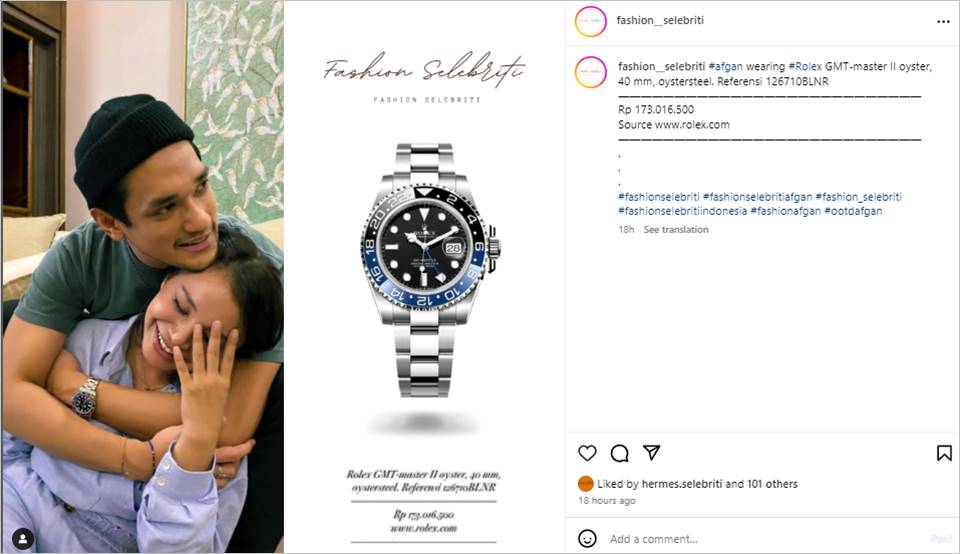The image size is (960, 554).
Task: Follow the #fashionselebritiafgan hashtag
Action: tap(757, 197)
